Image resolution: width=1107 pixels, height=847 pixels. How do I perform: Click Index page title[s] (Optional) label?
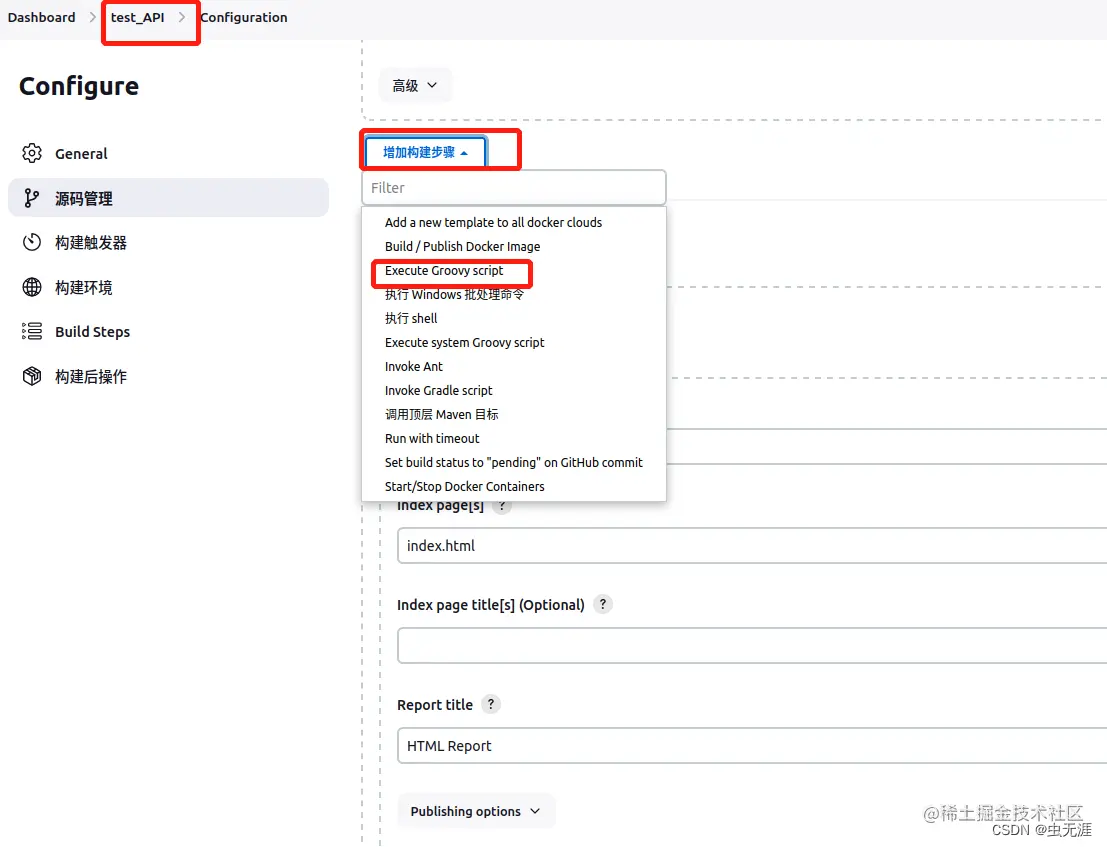point(491,605)
